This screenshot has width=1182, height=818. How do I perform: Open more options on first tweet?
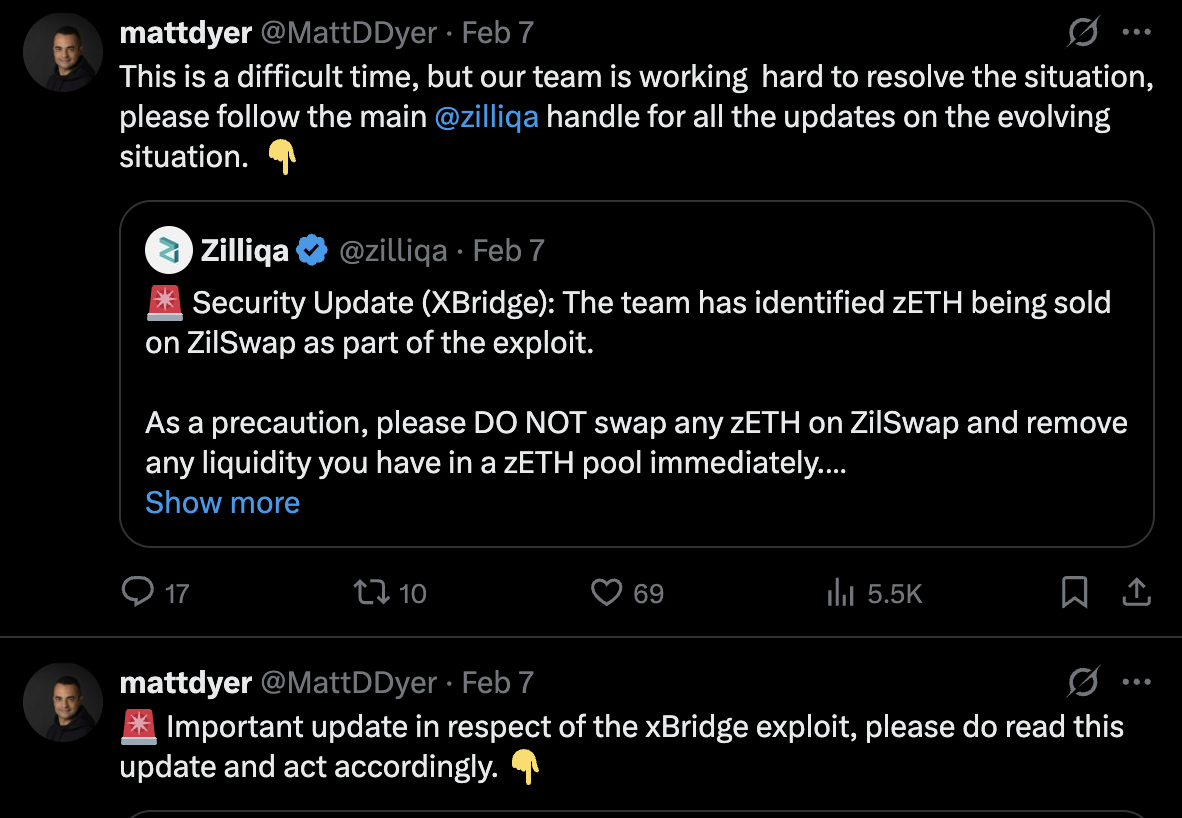pyautogui.click(x=1137, y=33)
